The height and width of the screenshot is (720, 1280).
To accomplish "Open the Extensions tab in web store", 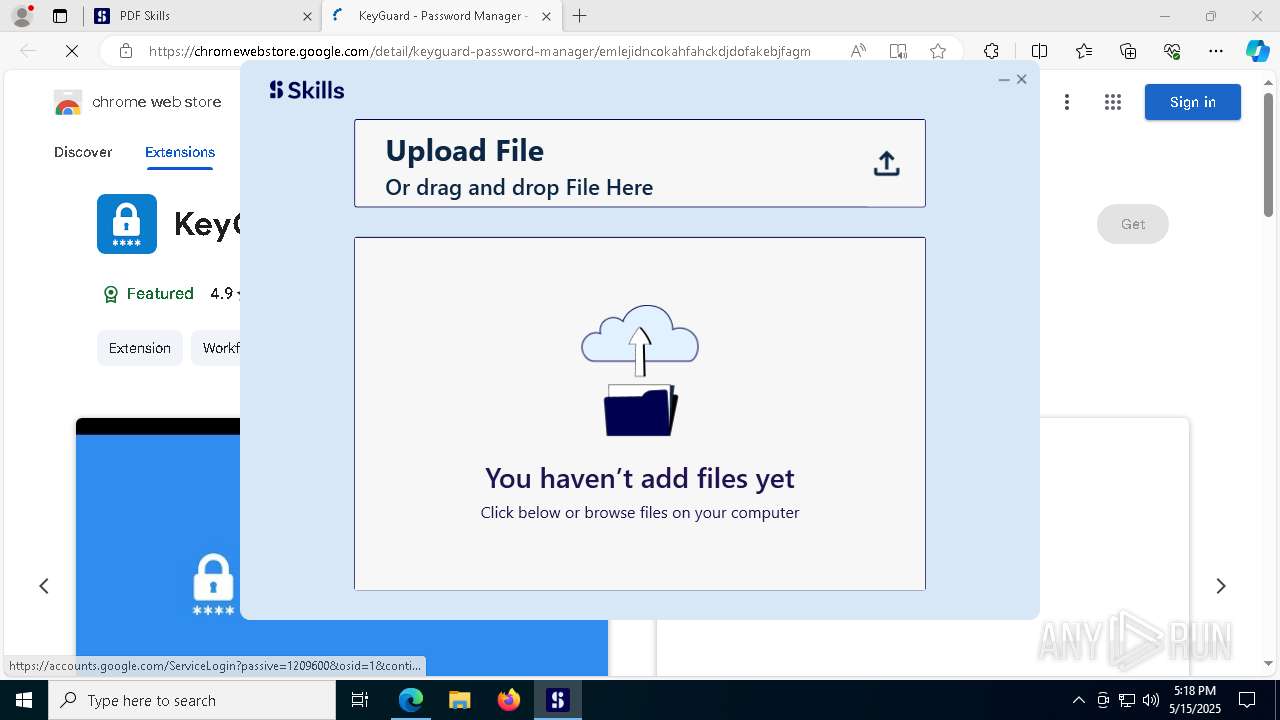I will pos(180,152).
